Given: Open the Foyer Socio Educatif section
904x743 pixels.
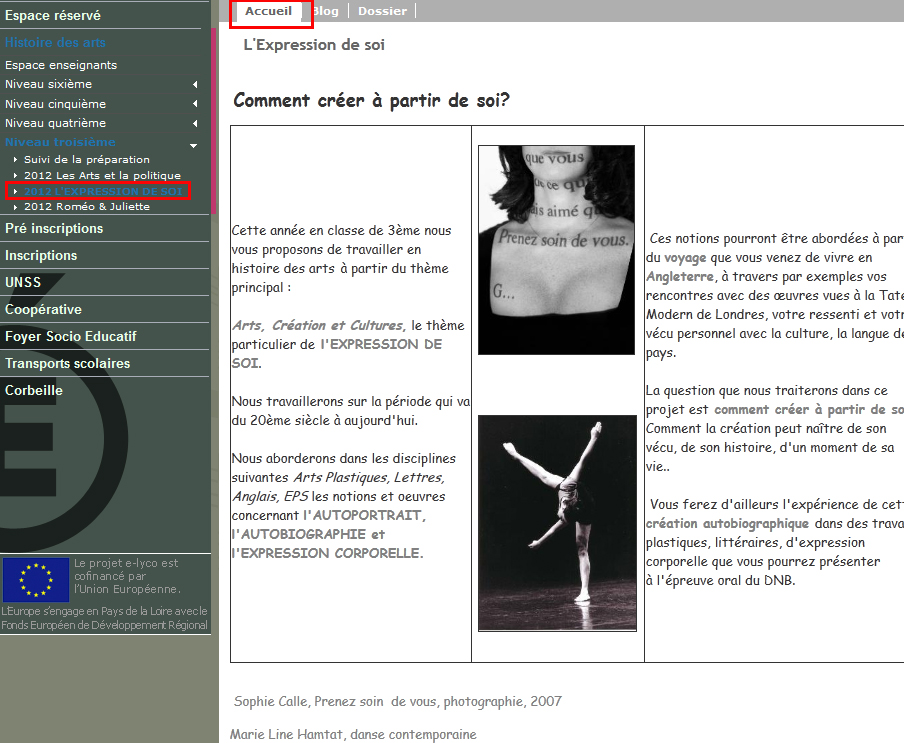Looking at the screenshot, I should click(x=71, y=336).
